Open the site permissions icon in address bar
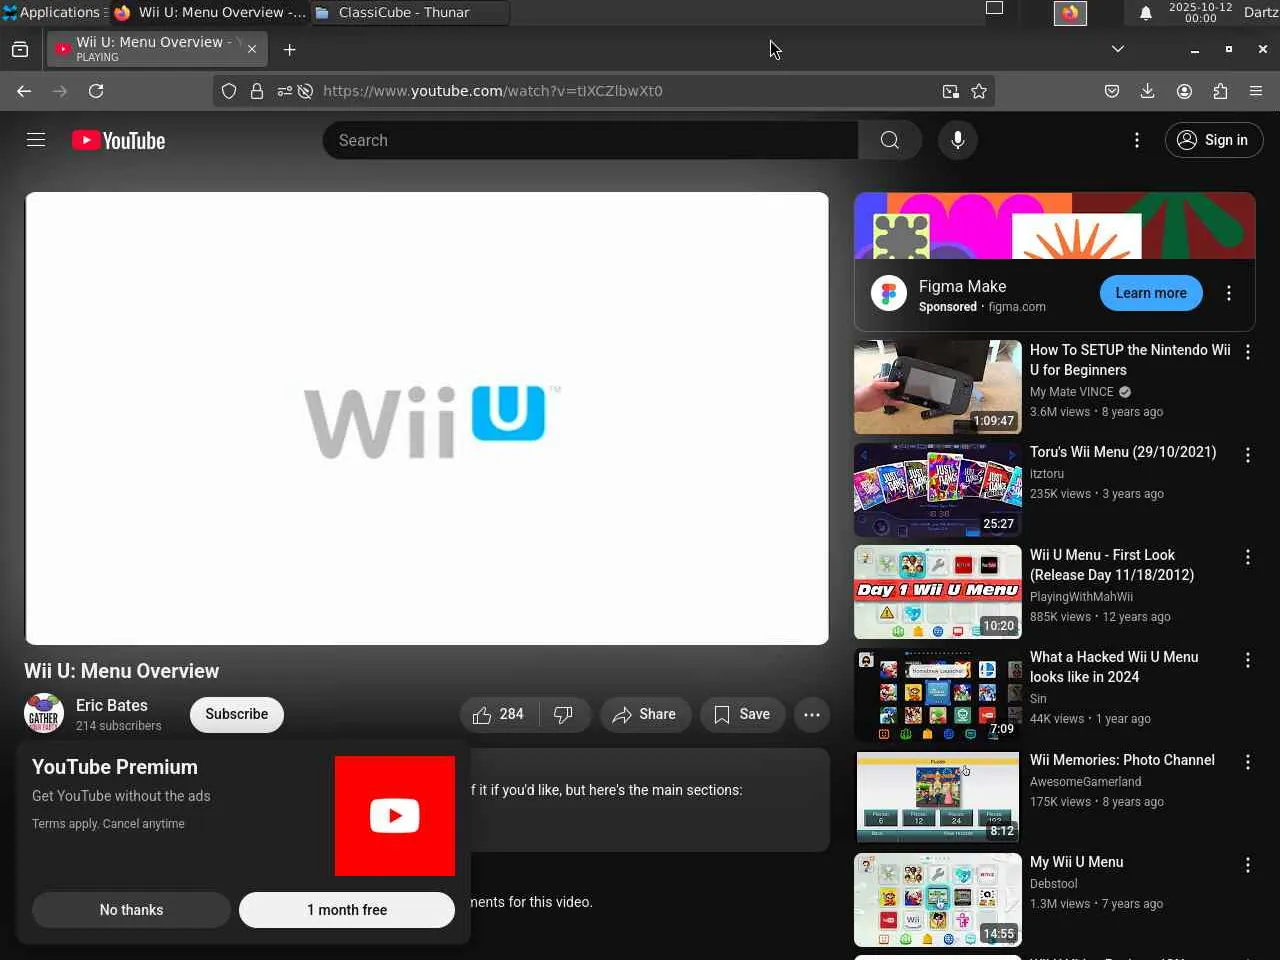 coord(285,91)
